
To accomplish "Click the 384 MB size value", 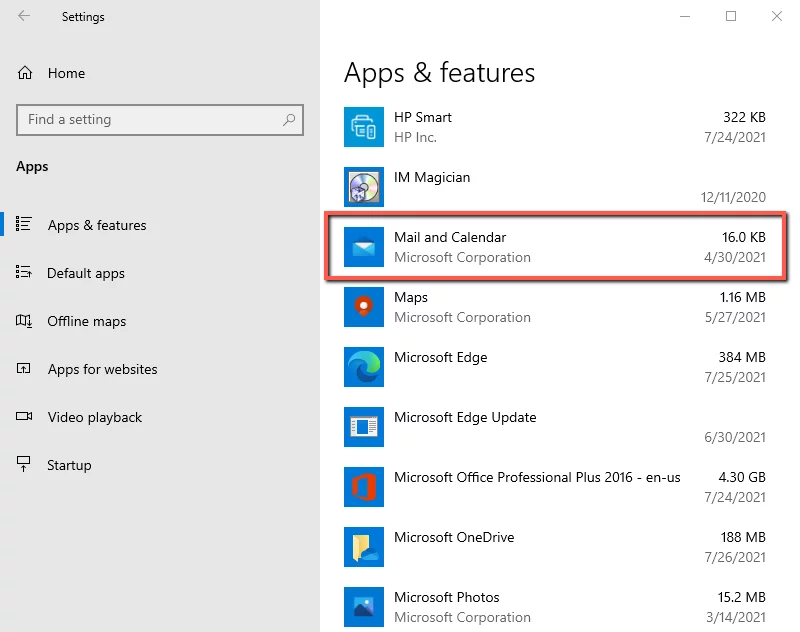I will point(742,358).
